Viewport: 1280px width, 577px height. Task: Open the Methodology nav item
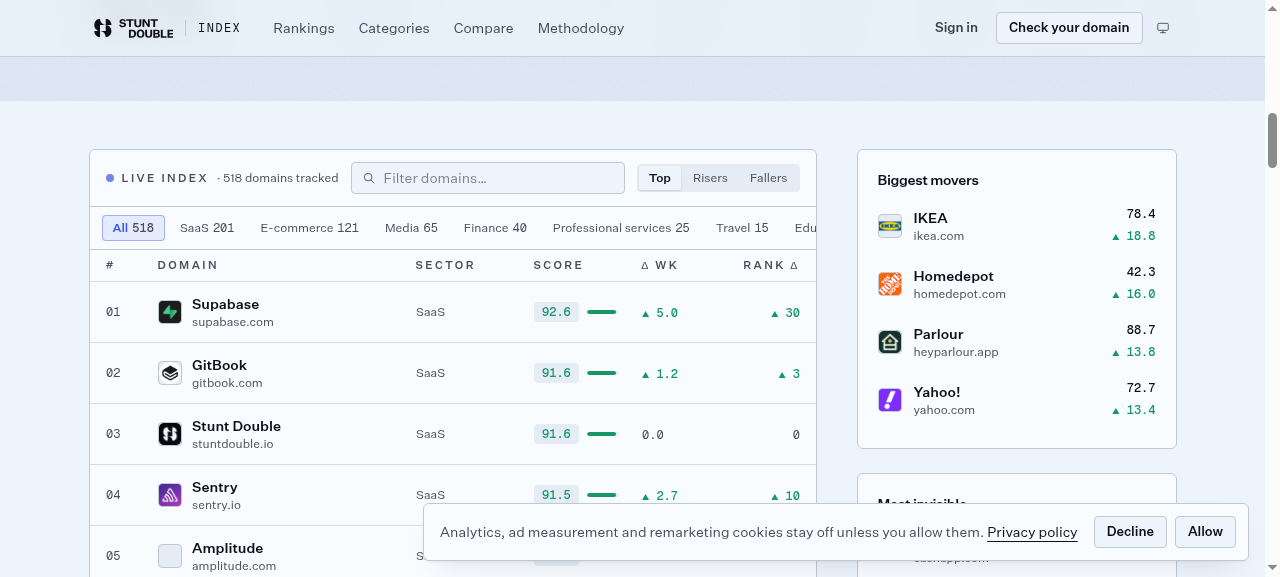coord(581,28)
